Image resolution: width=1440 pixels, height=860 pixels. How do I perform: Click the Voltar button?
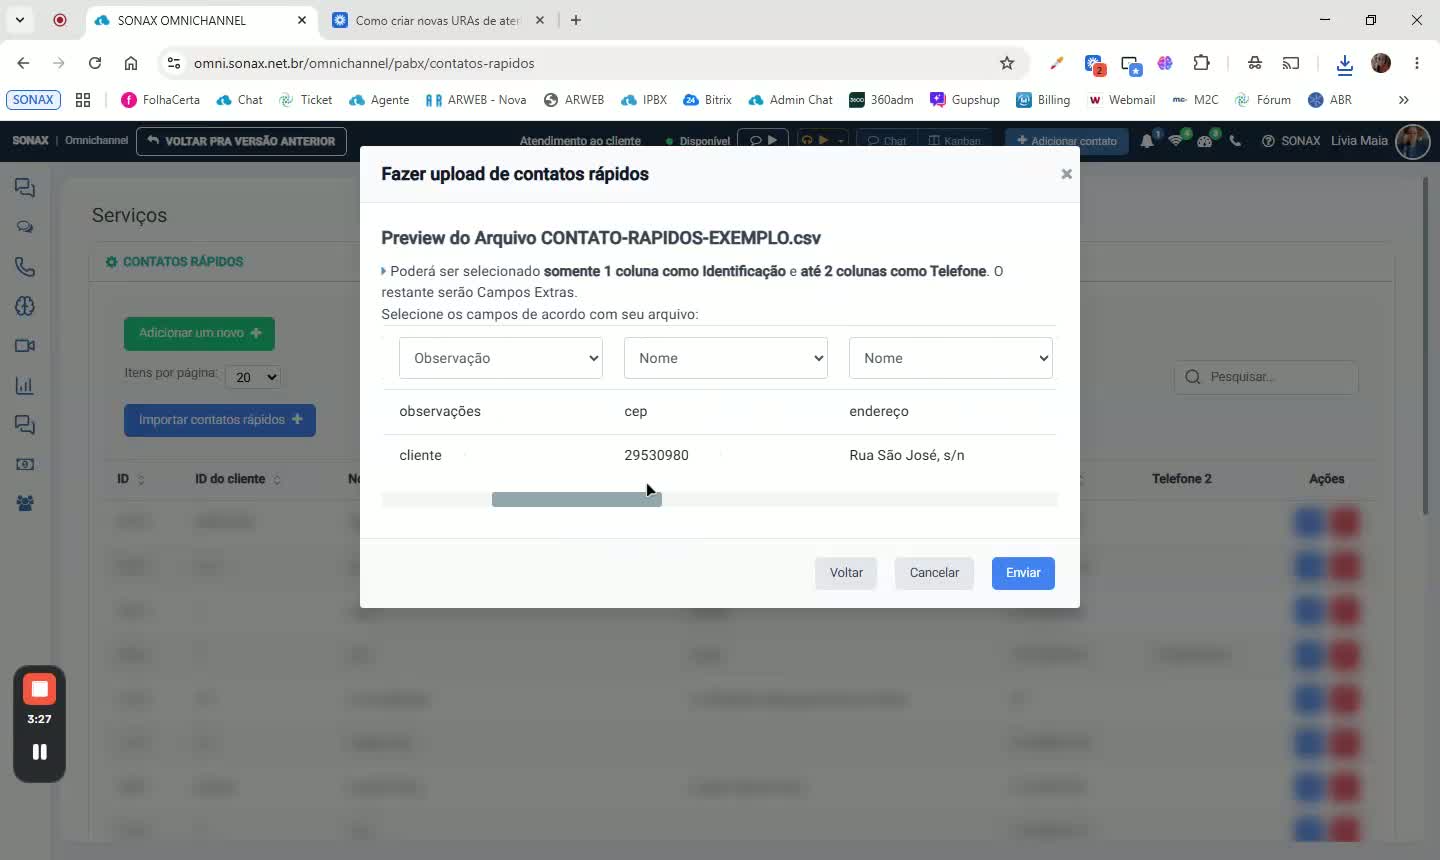point(846,573)
